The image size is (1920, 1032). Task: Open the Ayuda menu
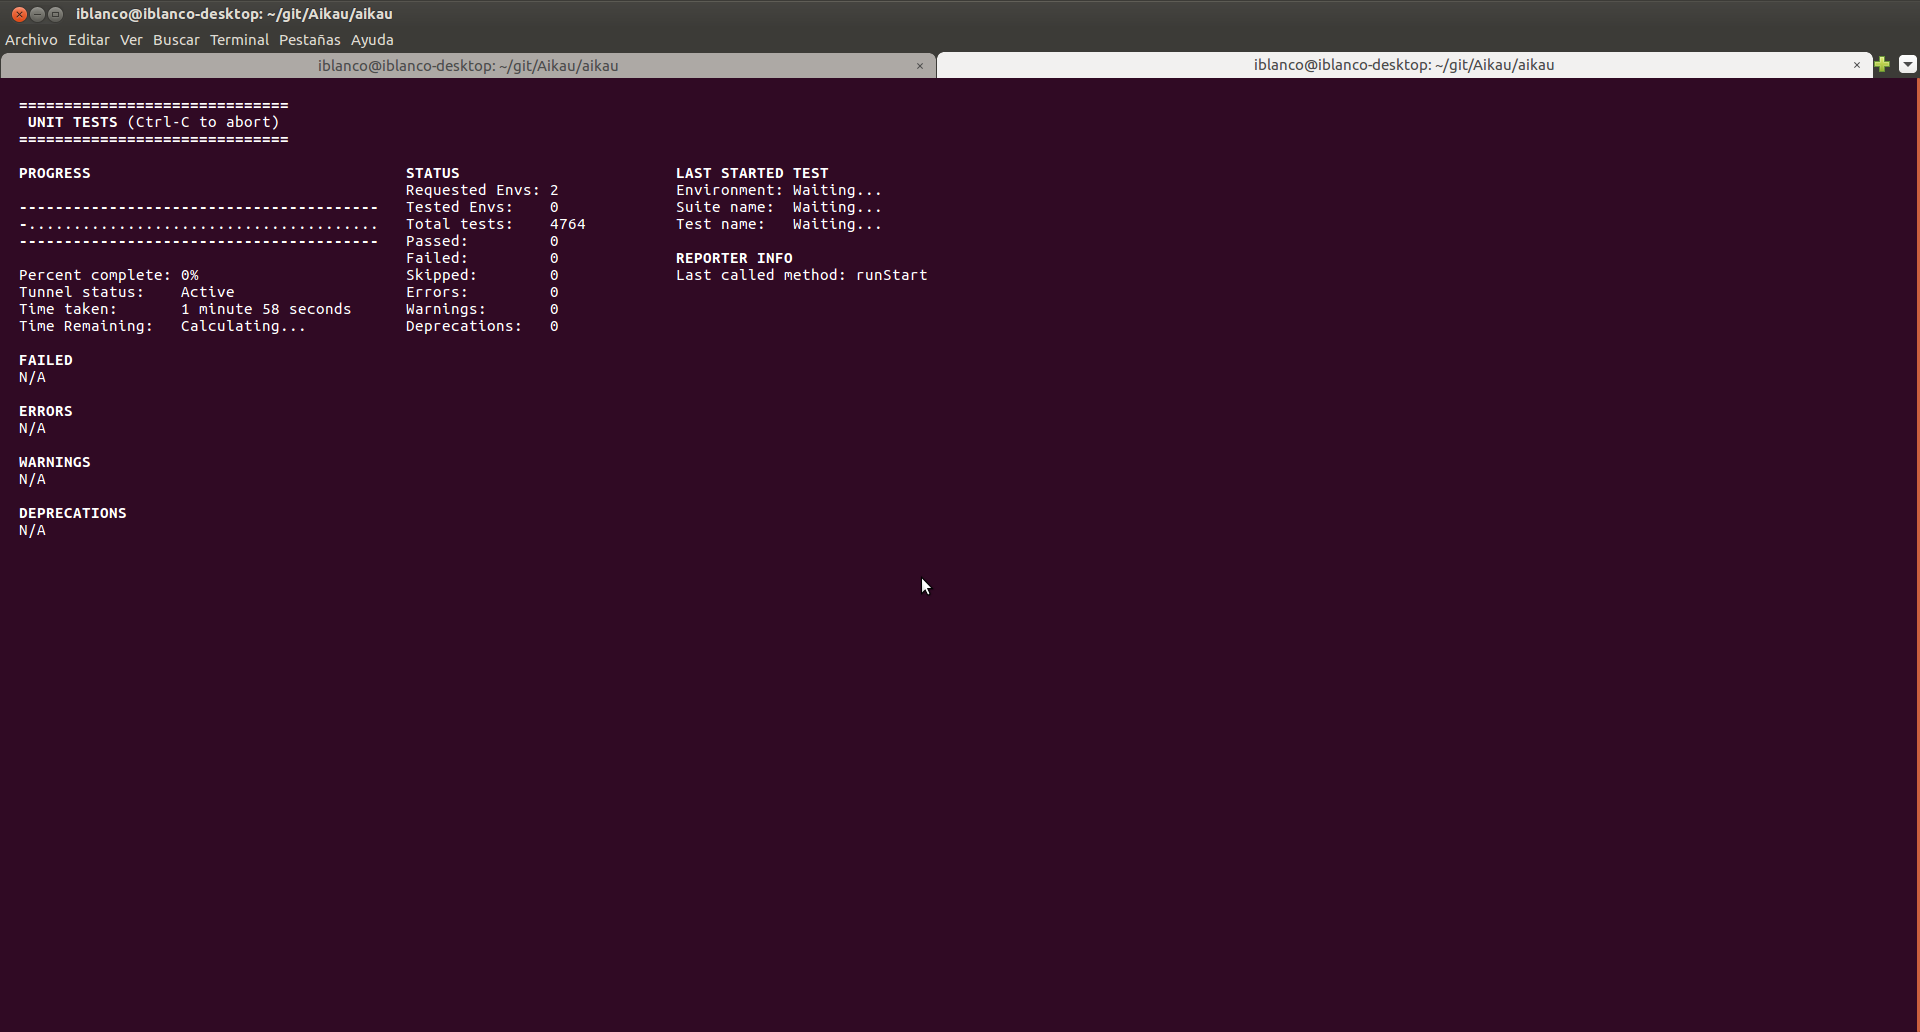[372, 40]
